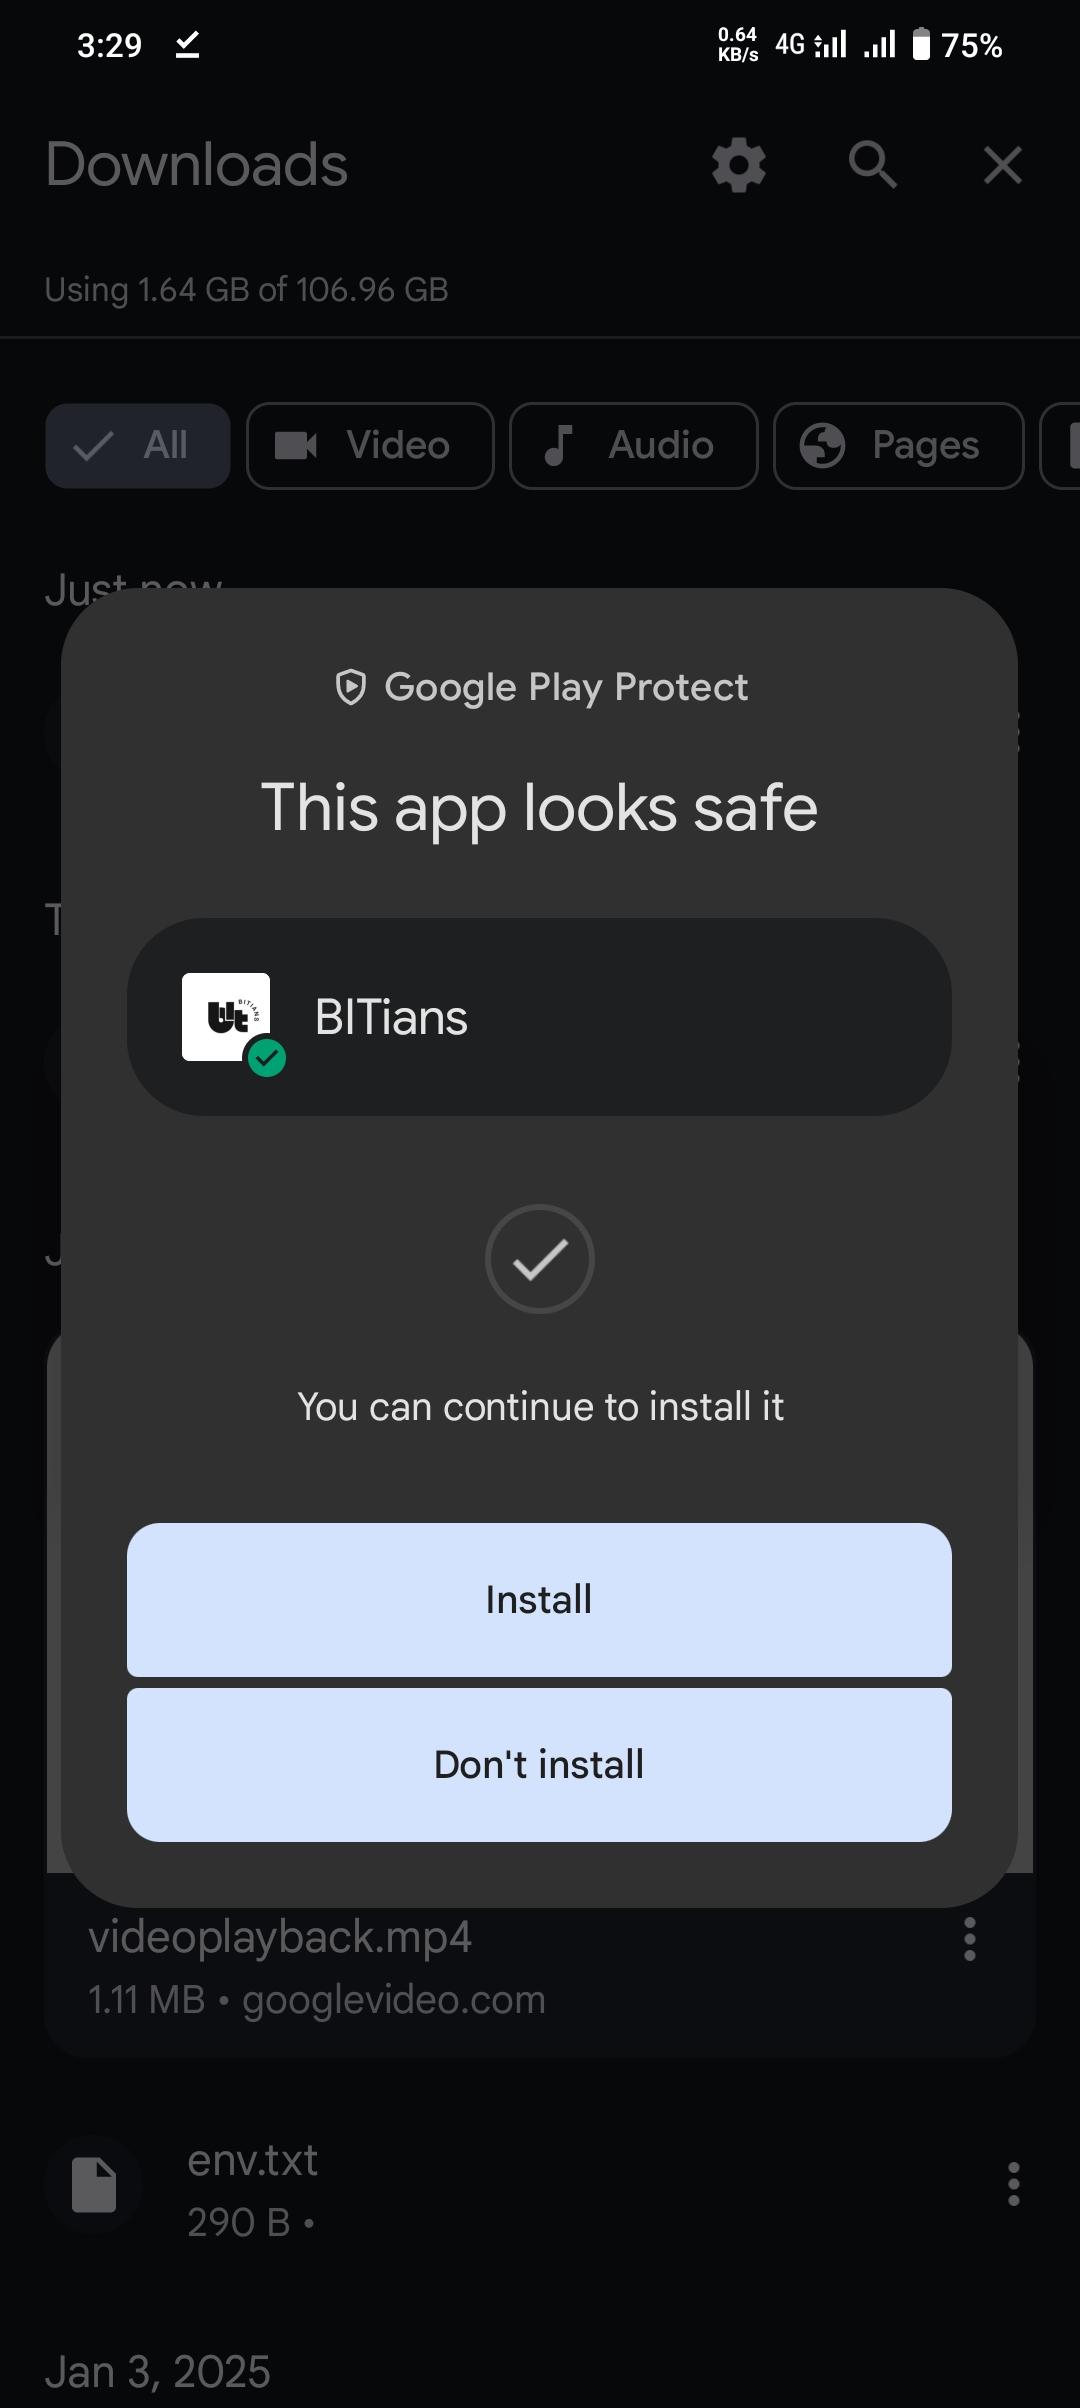Tap the BITians app icon
This screenshot has width=1080, height=2408.
227,1017
